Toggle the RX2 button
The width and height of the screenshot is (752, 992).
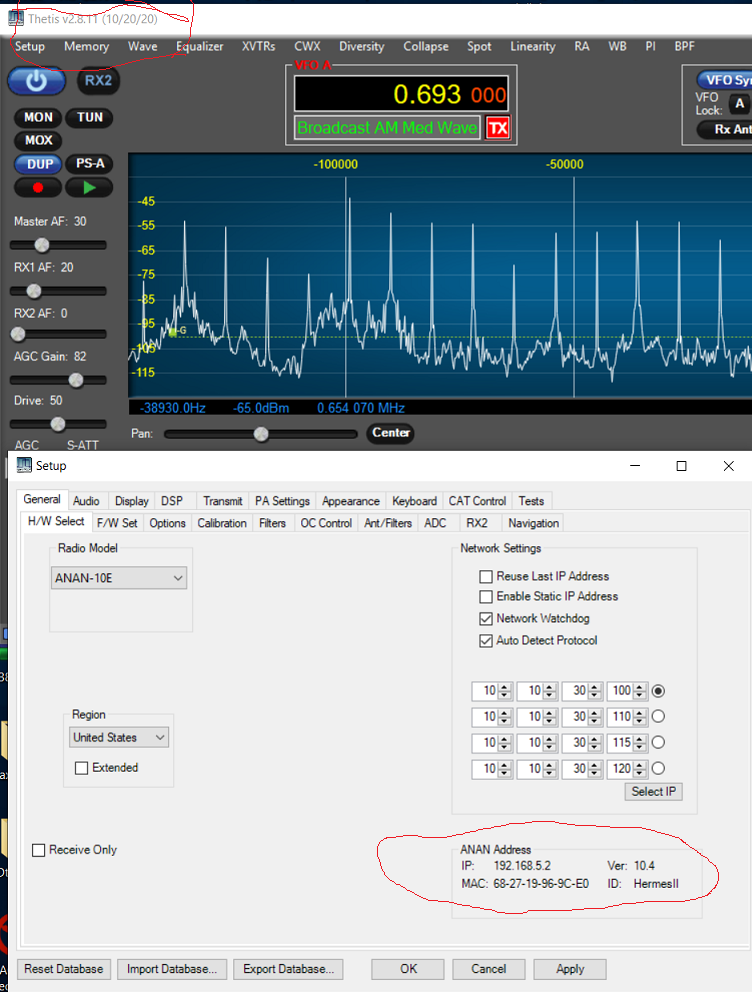[98, 81]
